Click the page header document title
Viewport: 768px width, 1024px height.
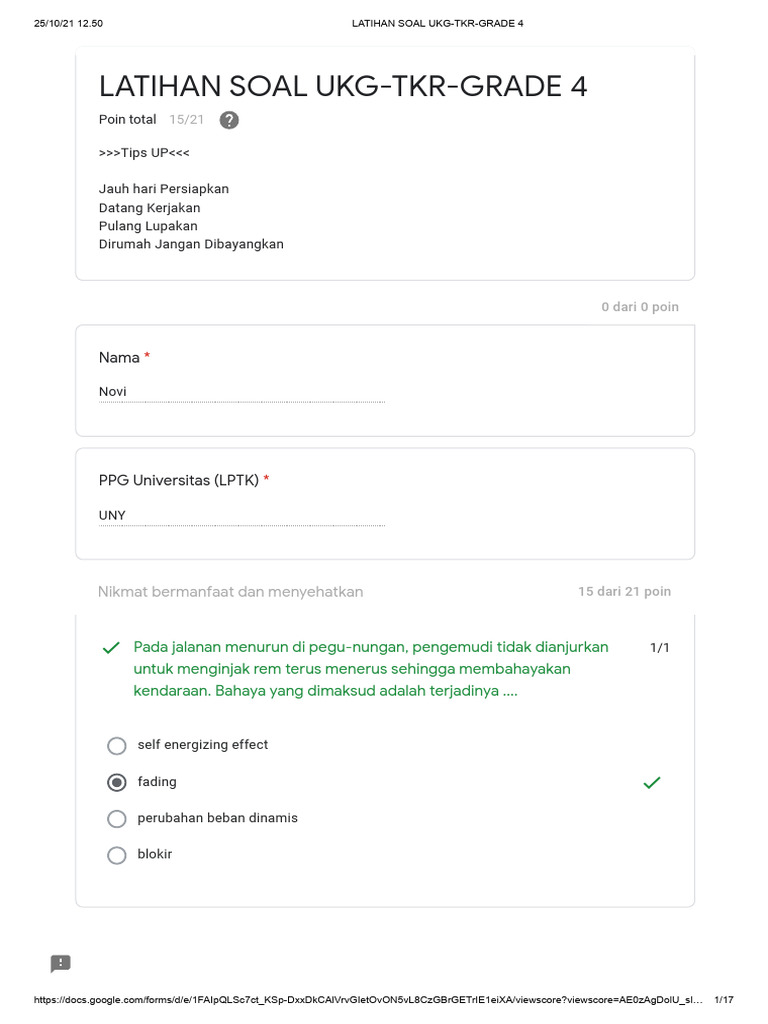(x=438, y=23)
